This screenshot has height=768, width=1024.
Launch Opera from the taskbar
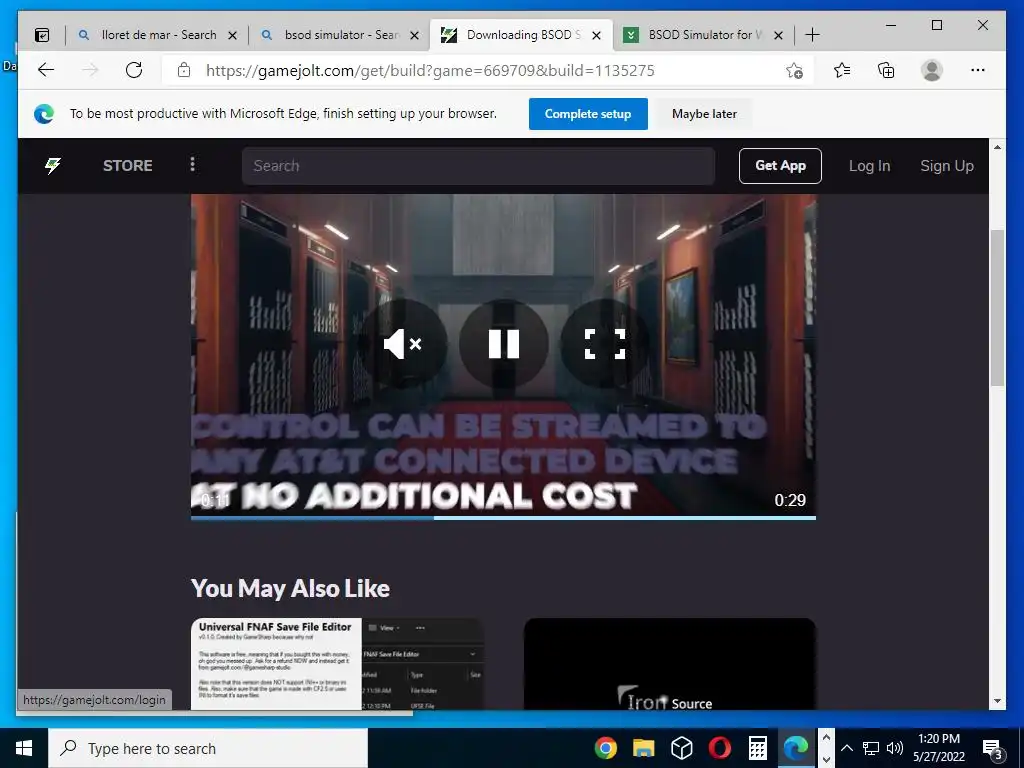tap(719, 748)
